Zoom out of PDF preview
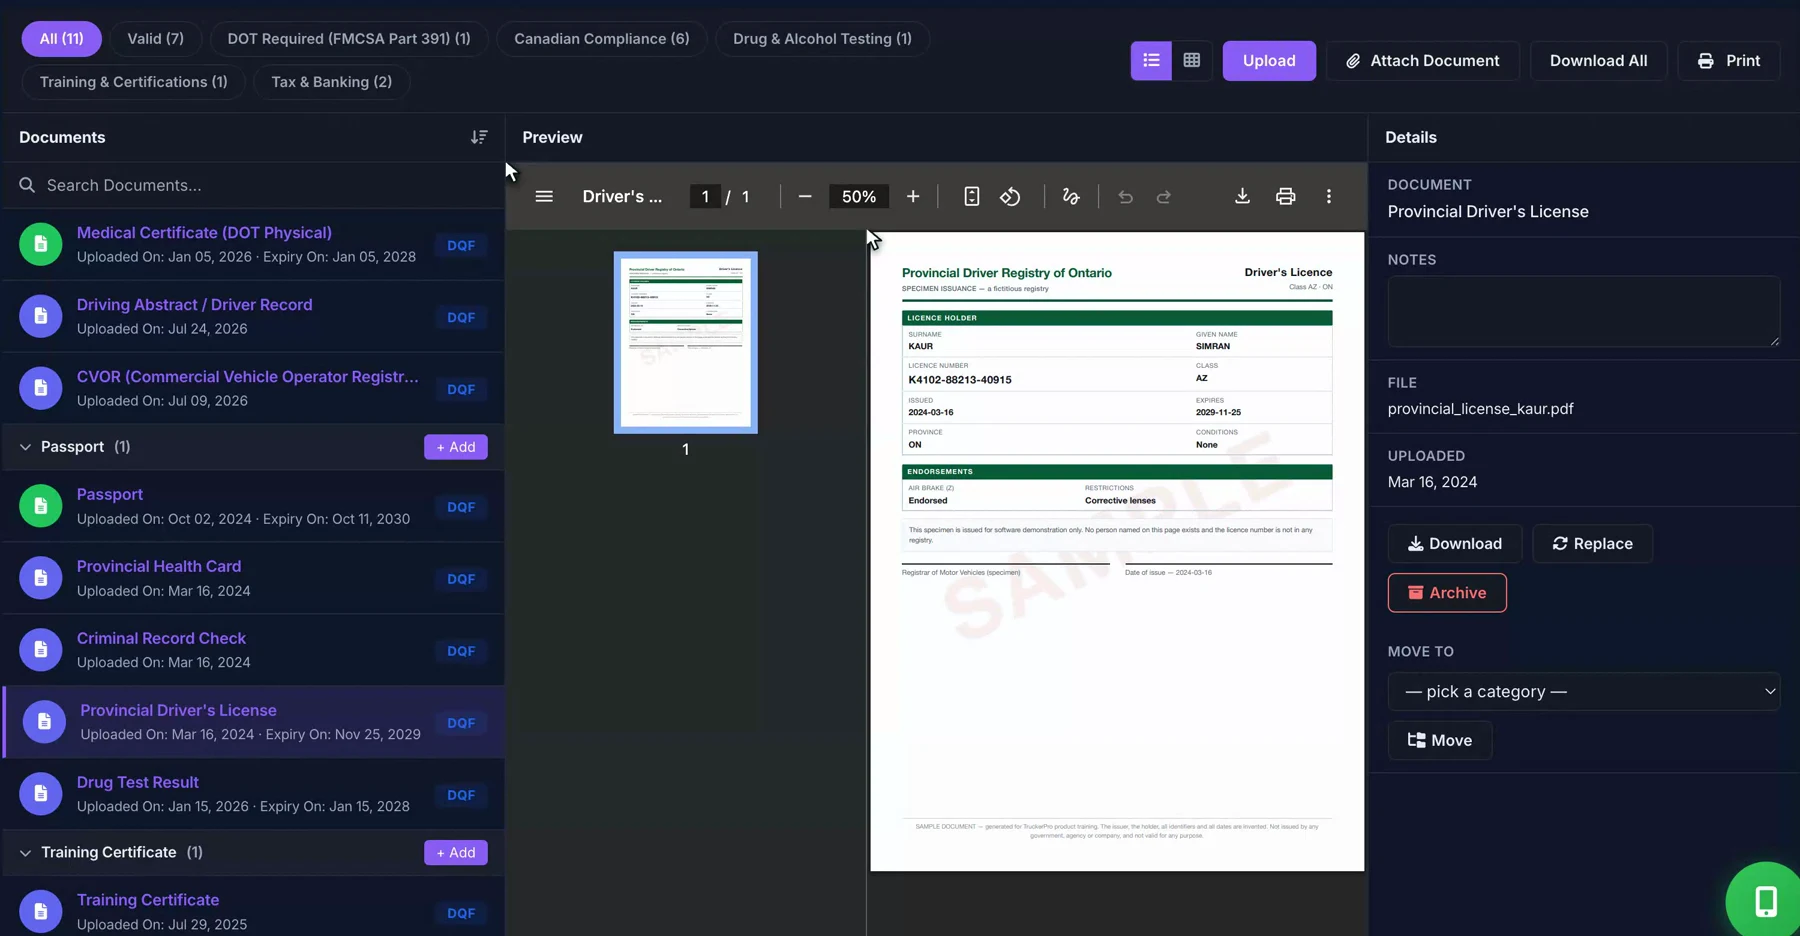Viewport: 1800px width, 936px height. tap(805, 197)
